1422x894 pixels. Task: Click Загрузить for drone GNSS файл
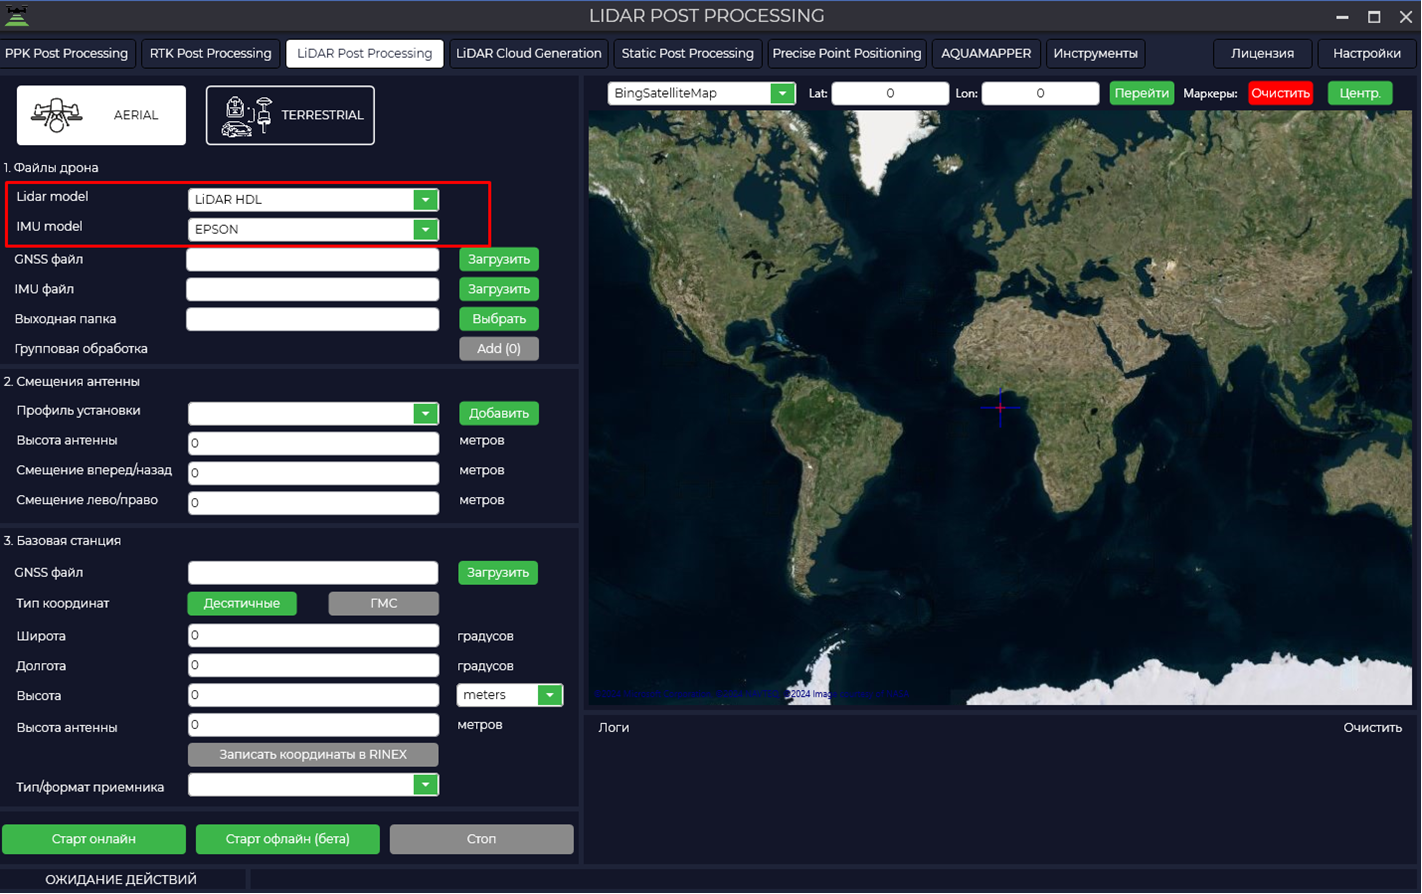[499, 259]
